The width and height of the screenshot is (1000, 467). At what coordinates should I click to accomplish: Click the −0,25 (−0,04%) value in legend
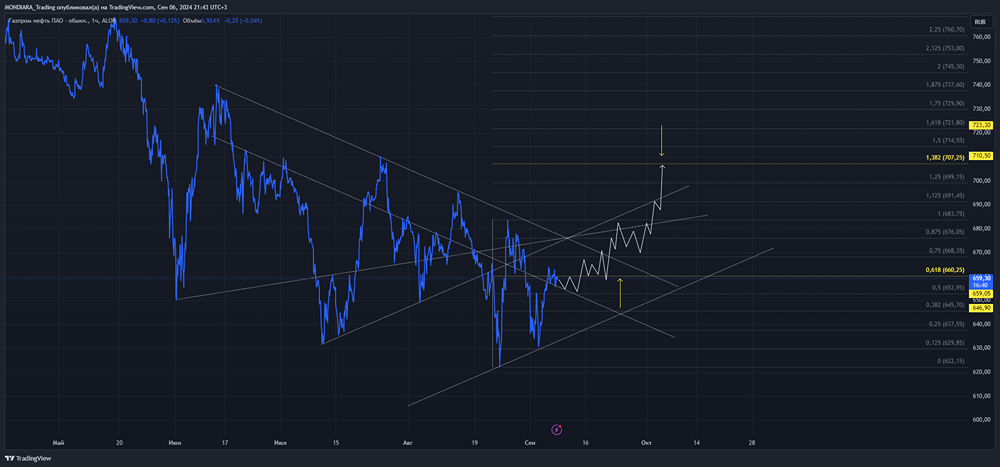point(243,20)
